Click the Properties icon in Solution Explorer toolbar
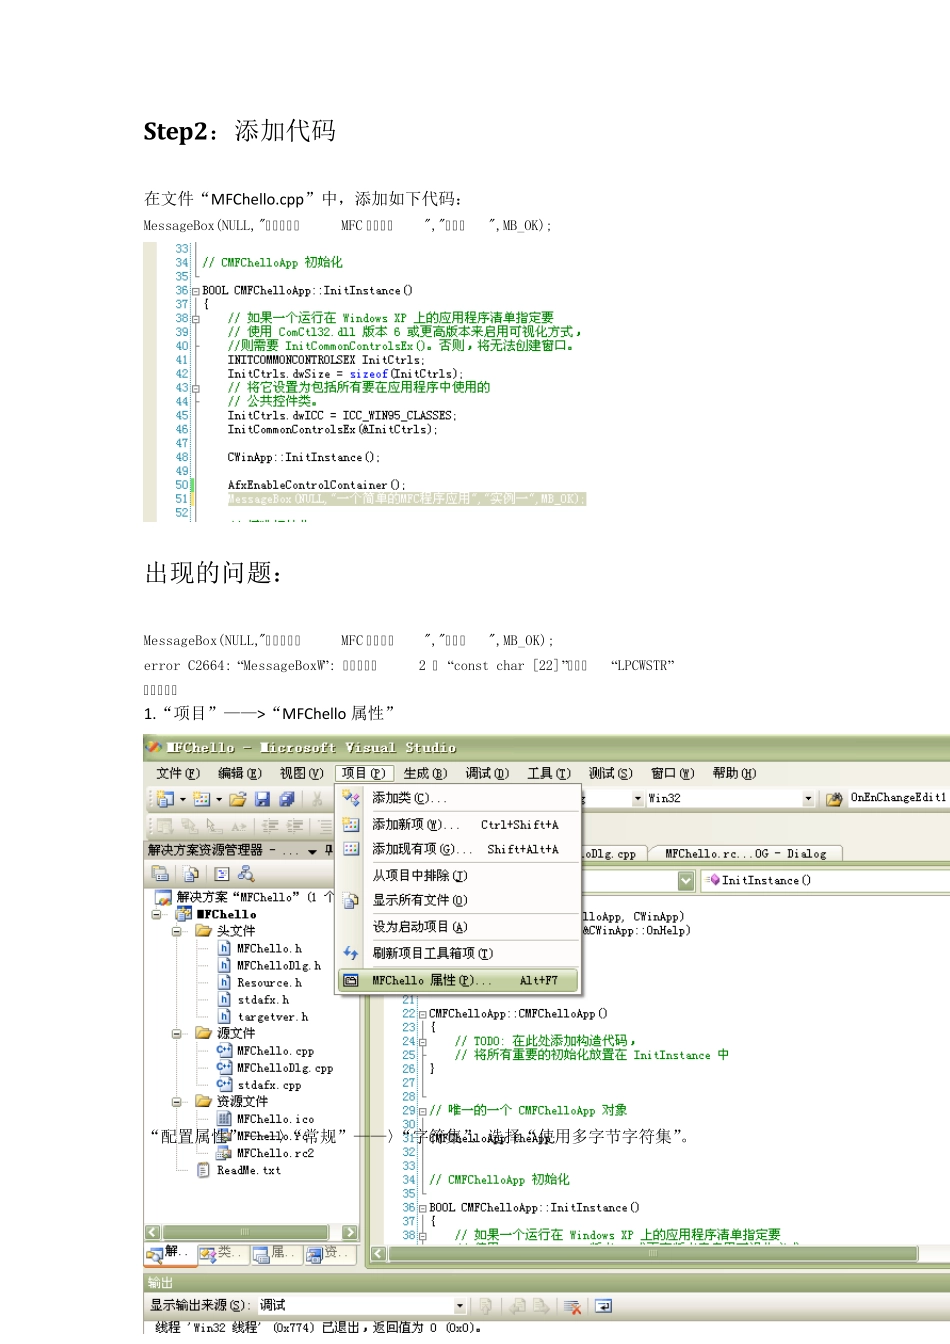Screen dimensions: 950x1344 [x=161, y=873]
